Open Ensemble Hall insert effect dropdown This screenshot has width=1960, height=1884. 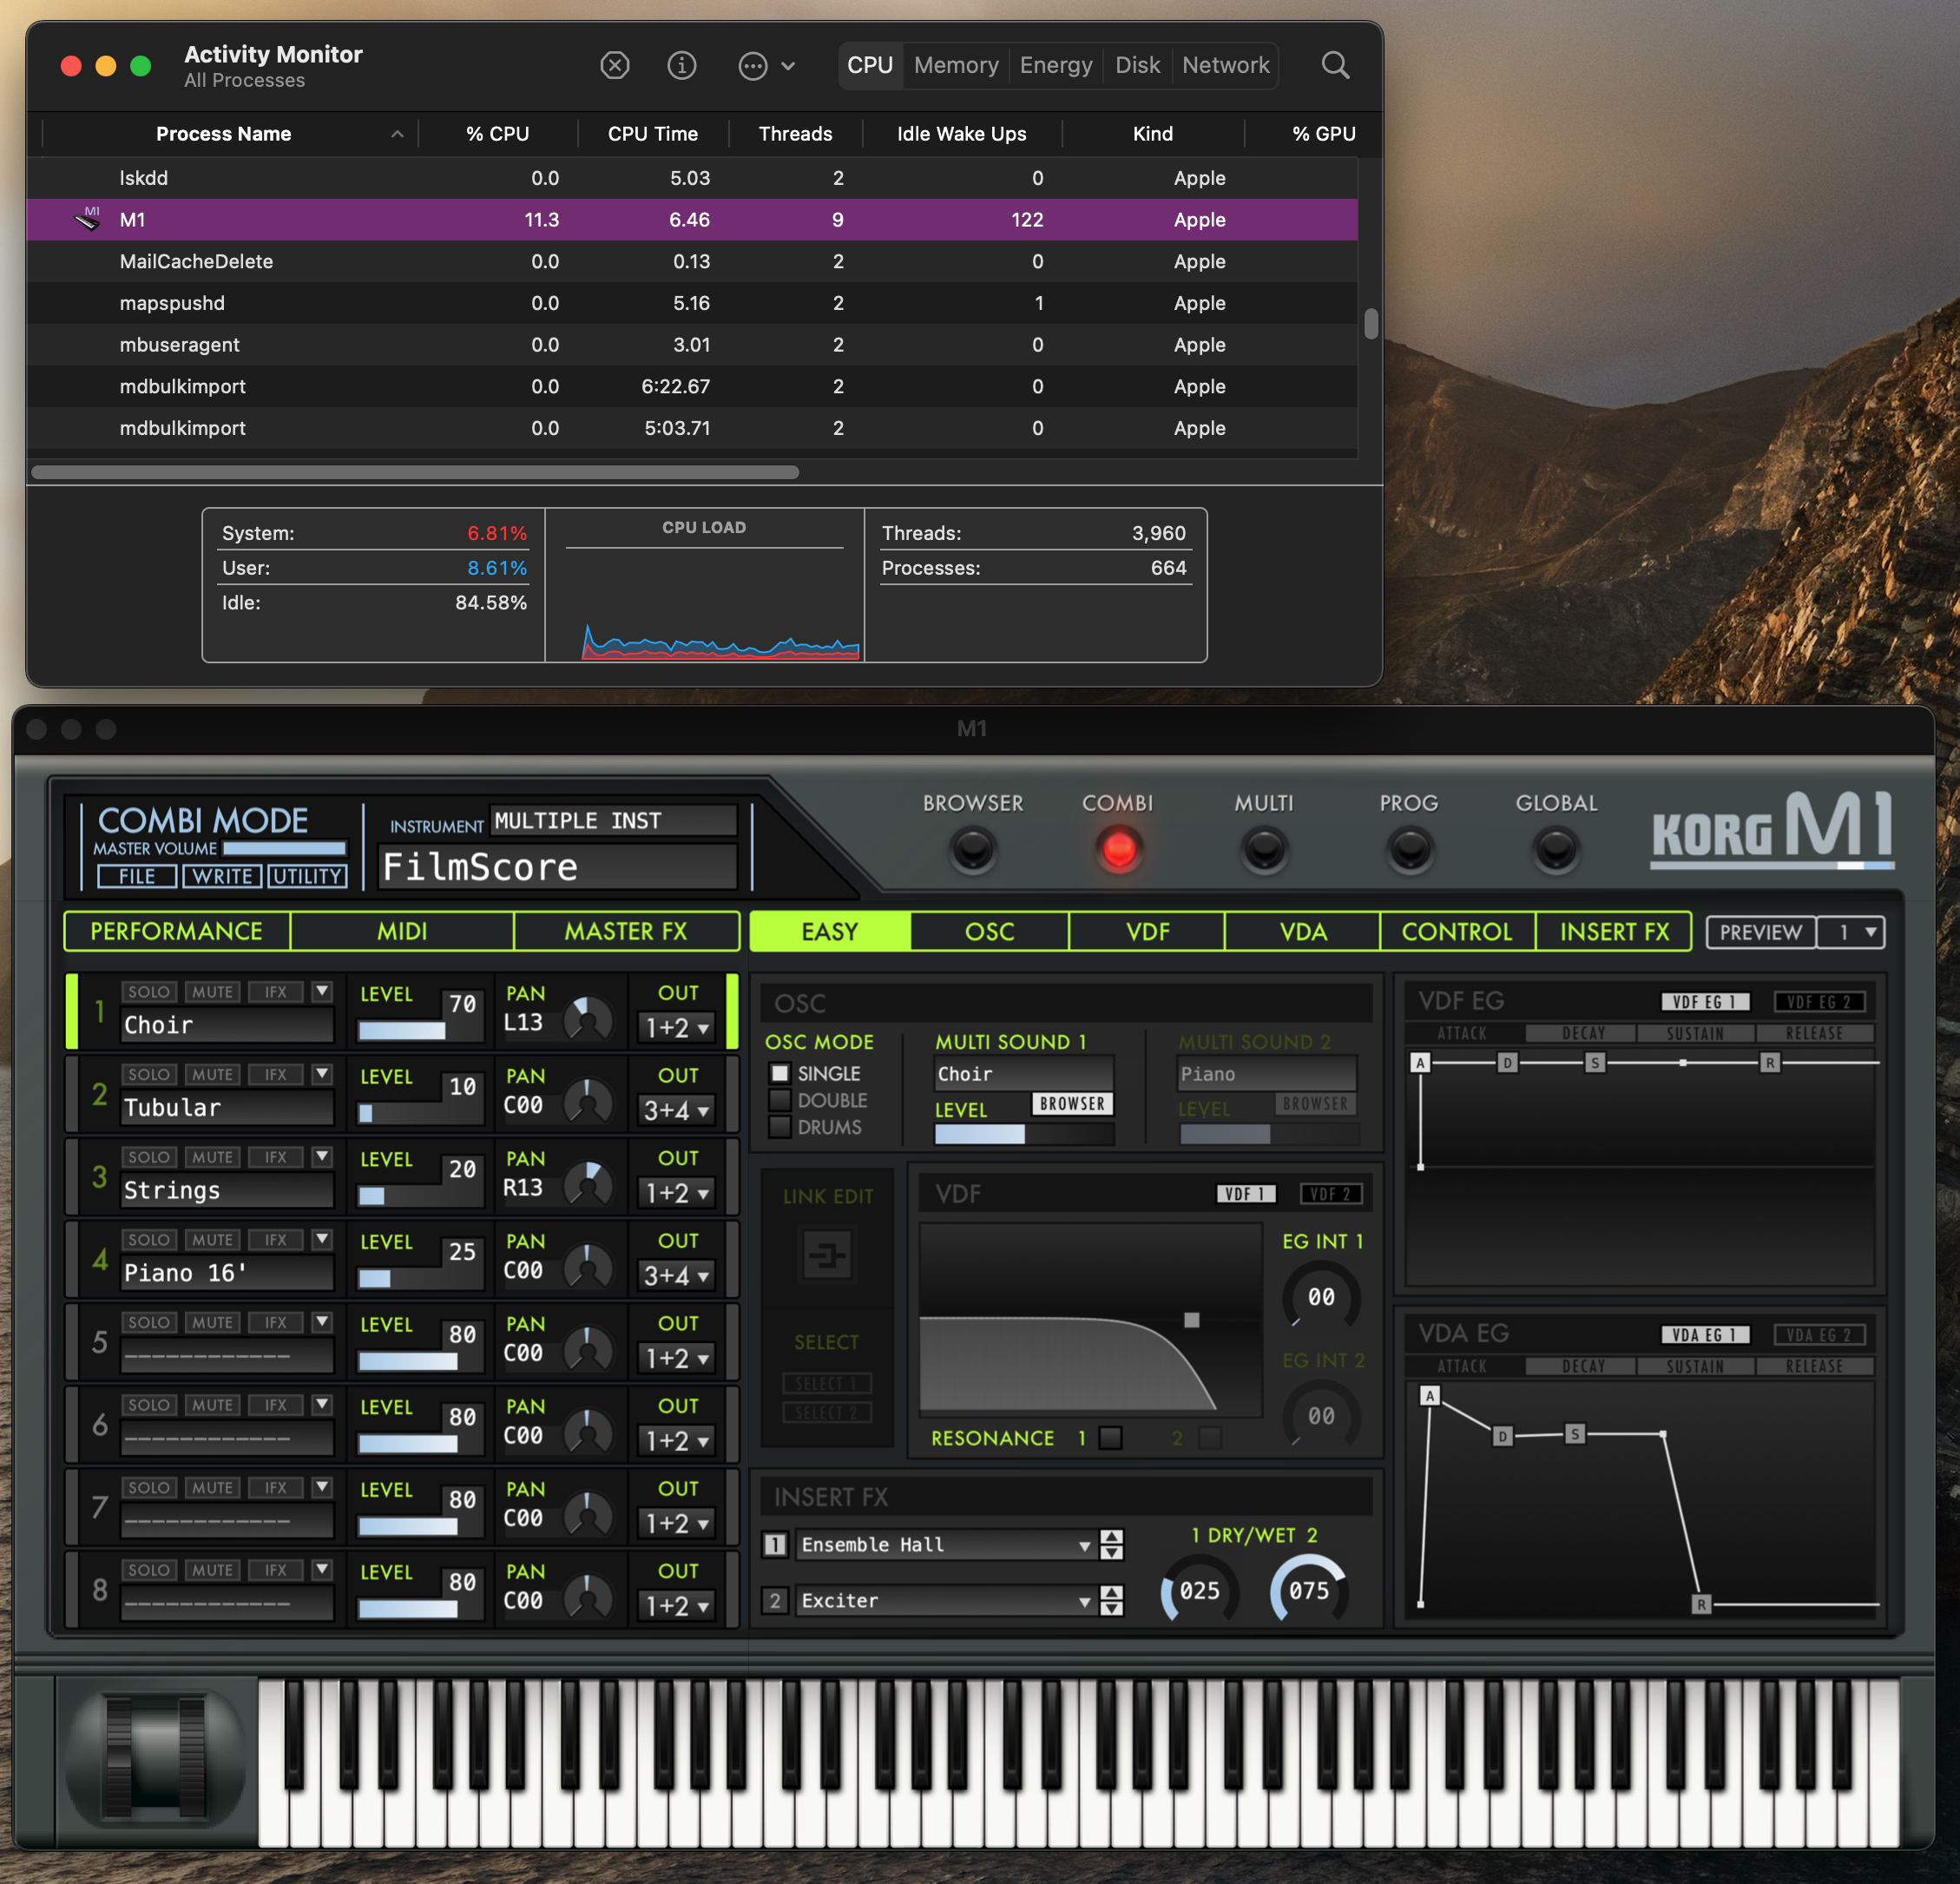pos(945,1545)
